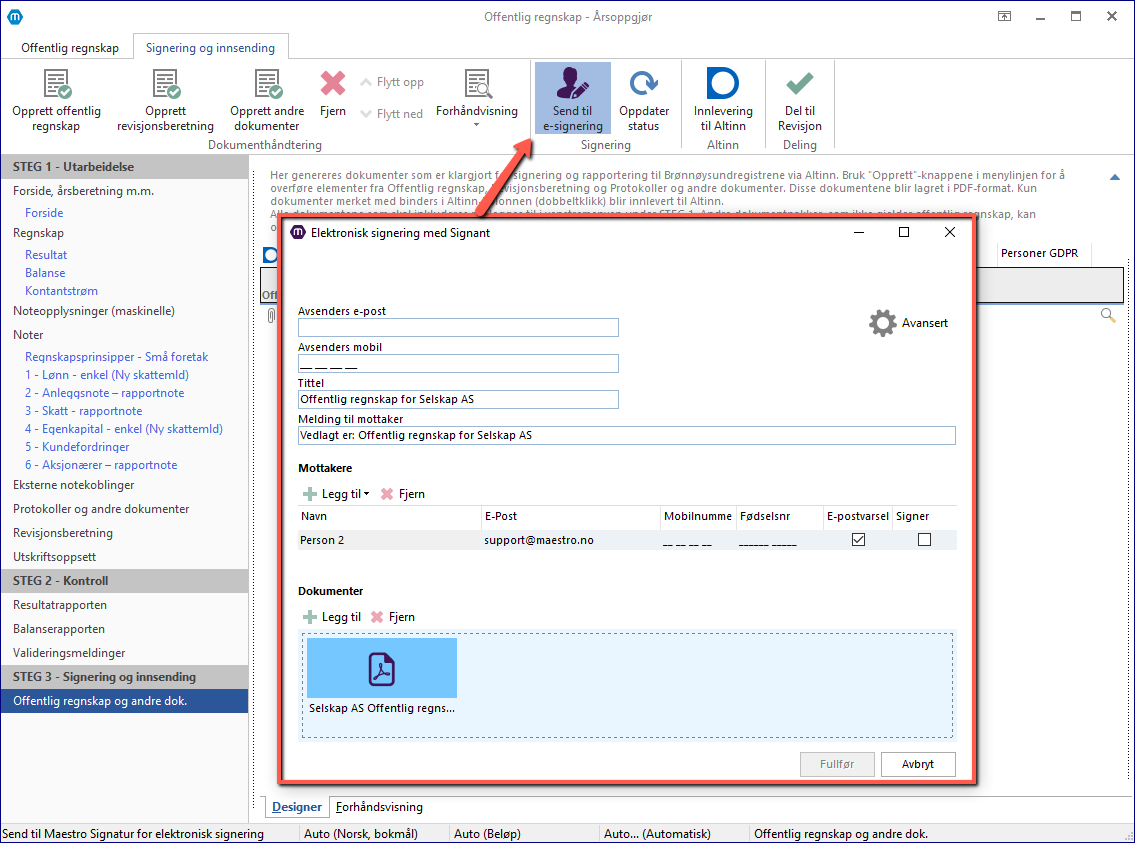Viewport: 1135px width, 843px height.
Task: Click Oppdater status icon
Action: click(644, 83)
